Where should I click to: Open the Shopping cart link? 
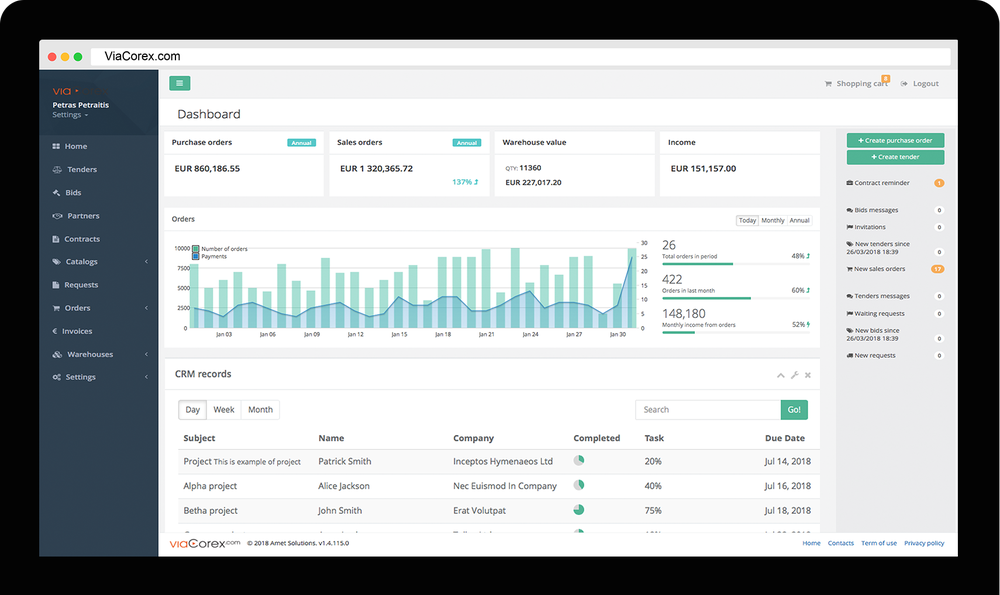click(x=862, y=84)
